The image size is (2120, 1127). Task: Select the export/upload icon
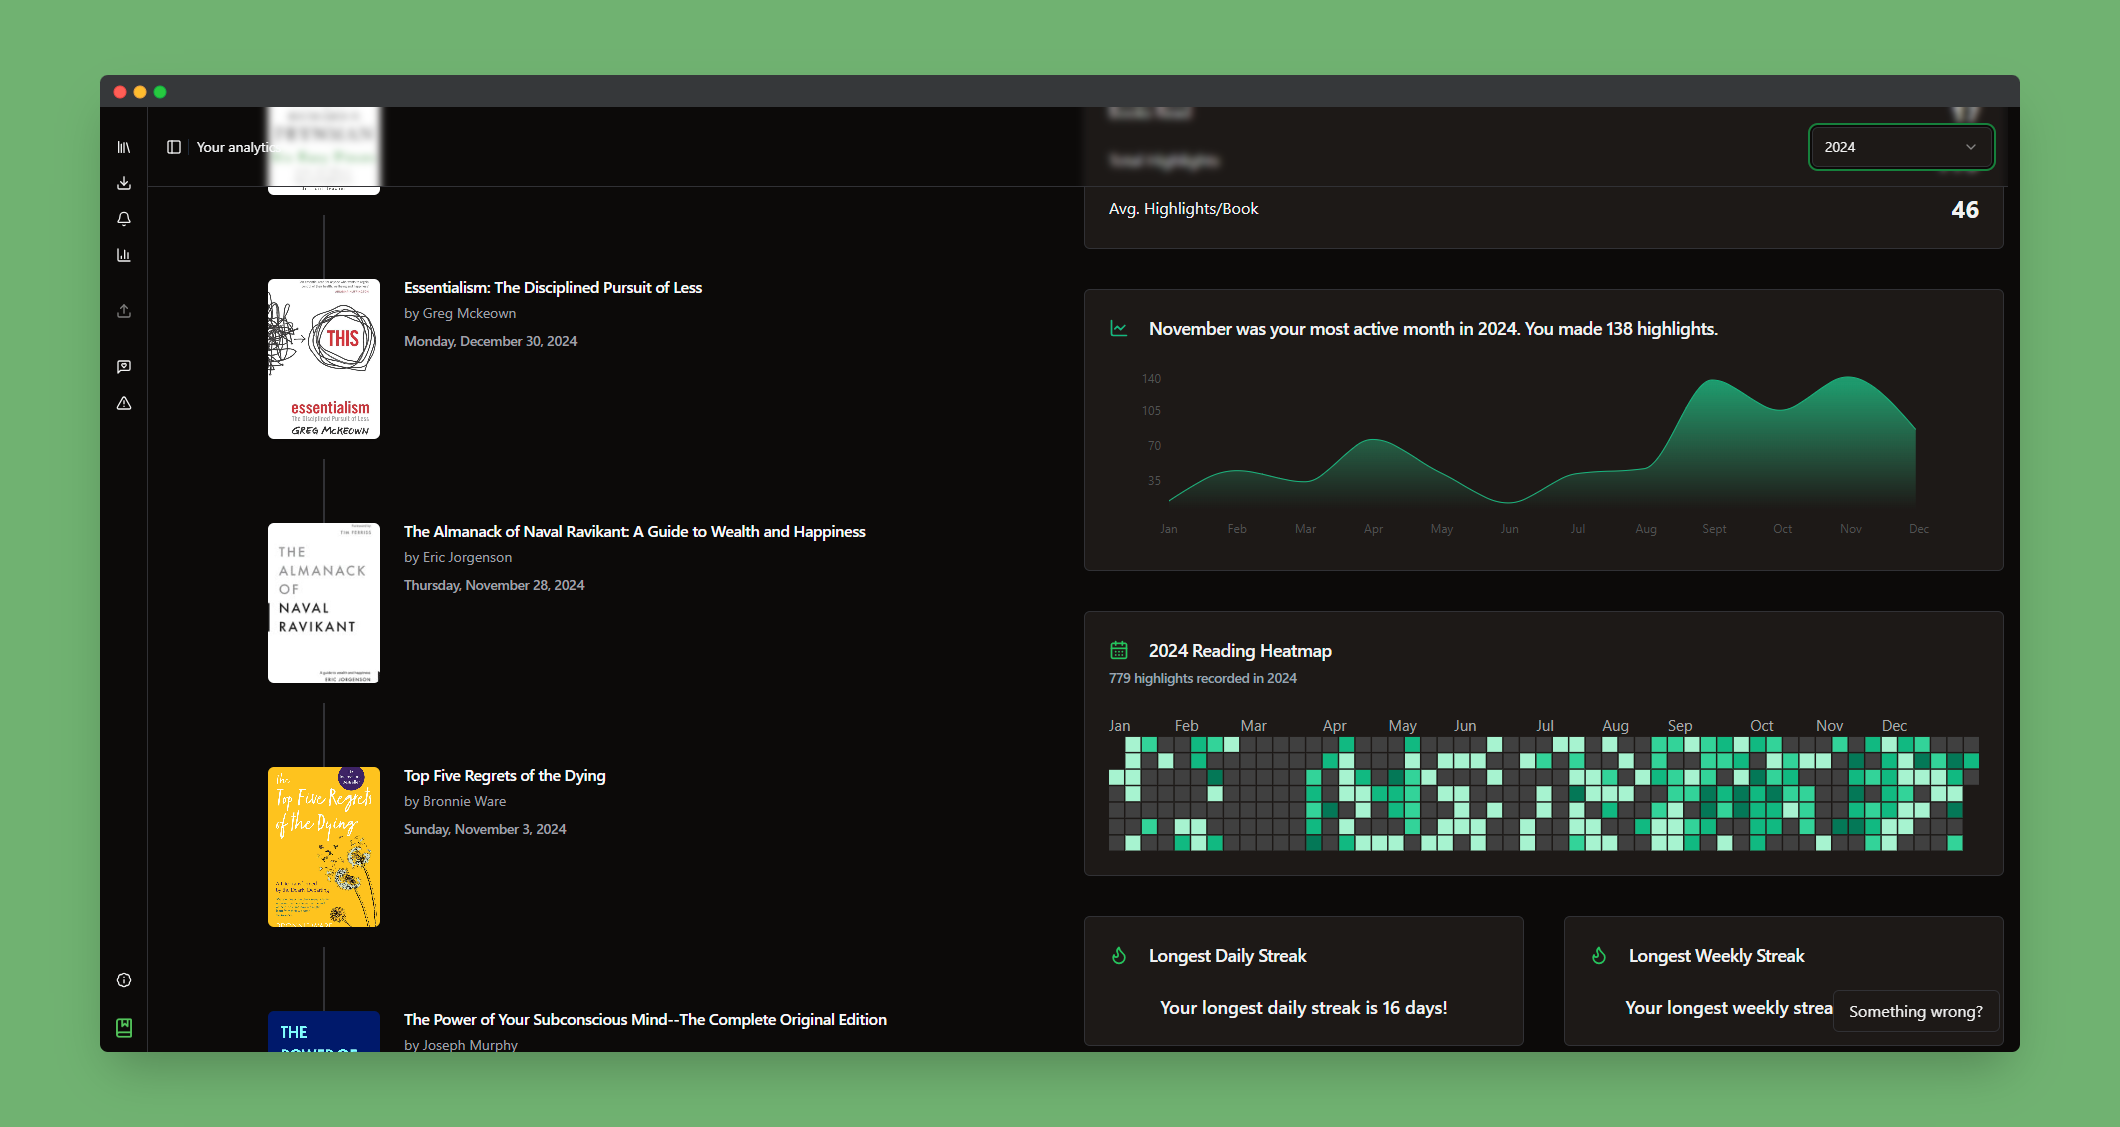[x=124, y=311]
